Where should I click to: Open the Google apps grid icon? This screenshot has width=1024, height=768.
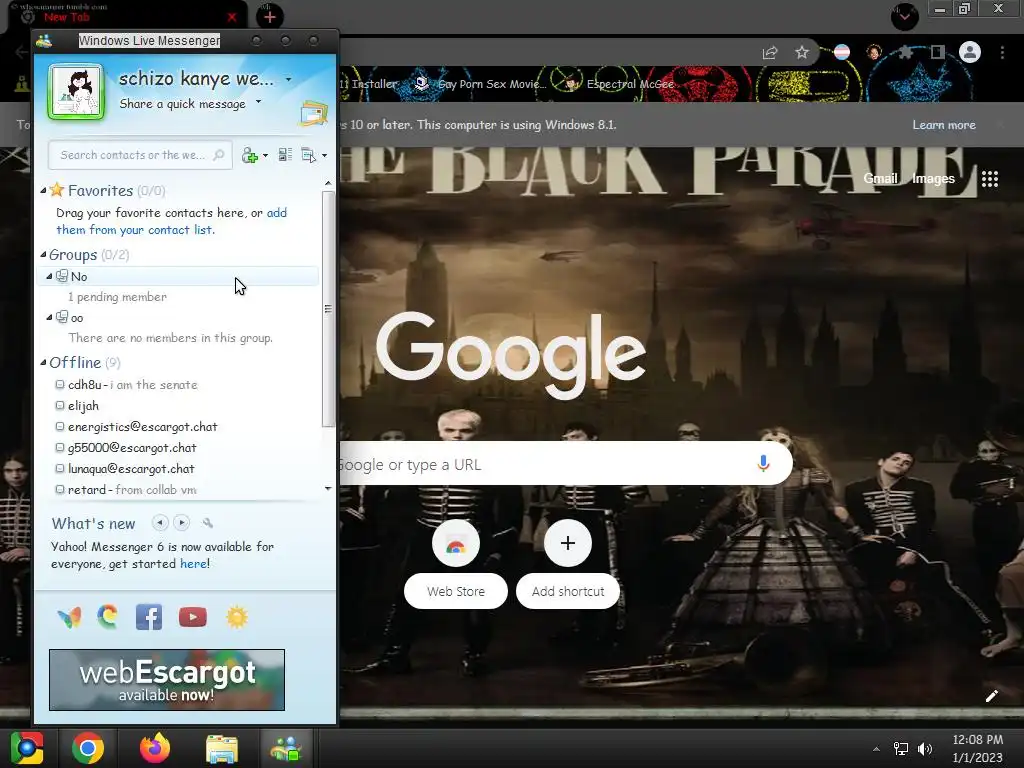click(x=990, y=179)
